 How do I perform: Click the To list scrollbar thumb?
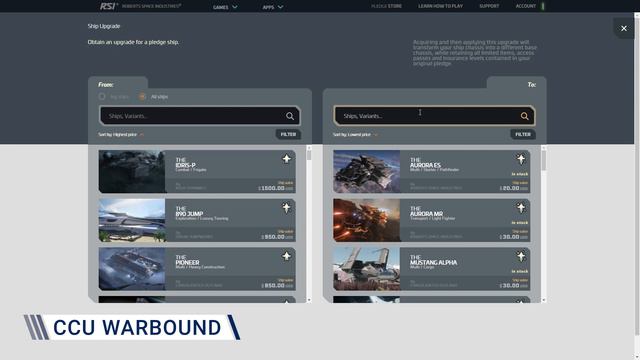(x=544, y=160)
